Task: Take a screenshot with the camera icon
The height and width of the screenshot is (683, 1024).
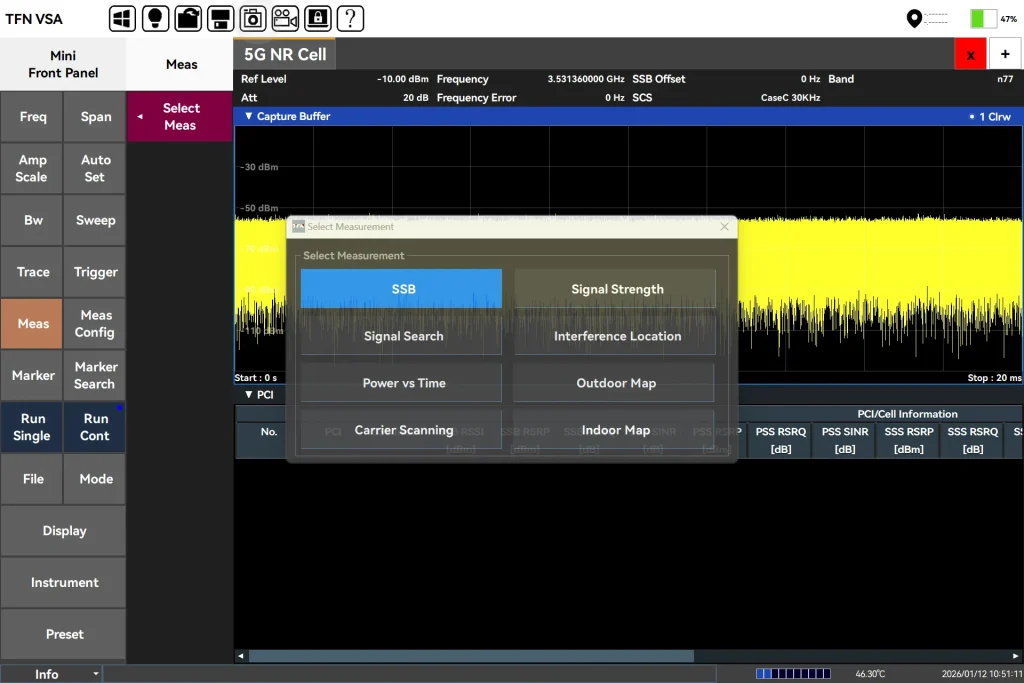Action: click(254, 18)
